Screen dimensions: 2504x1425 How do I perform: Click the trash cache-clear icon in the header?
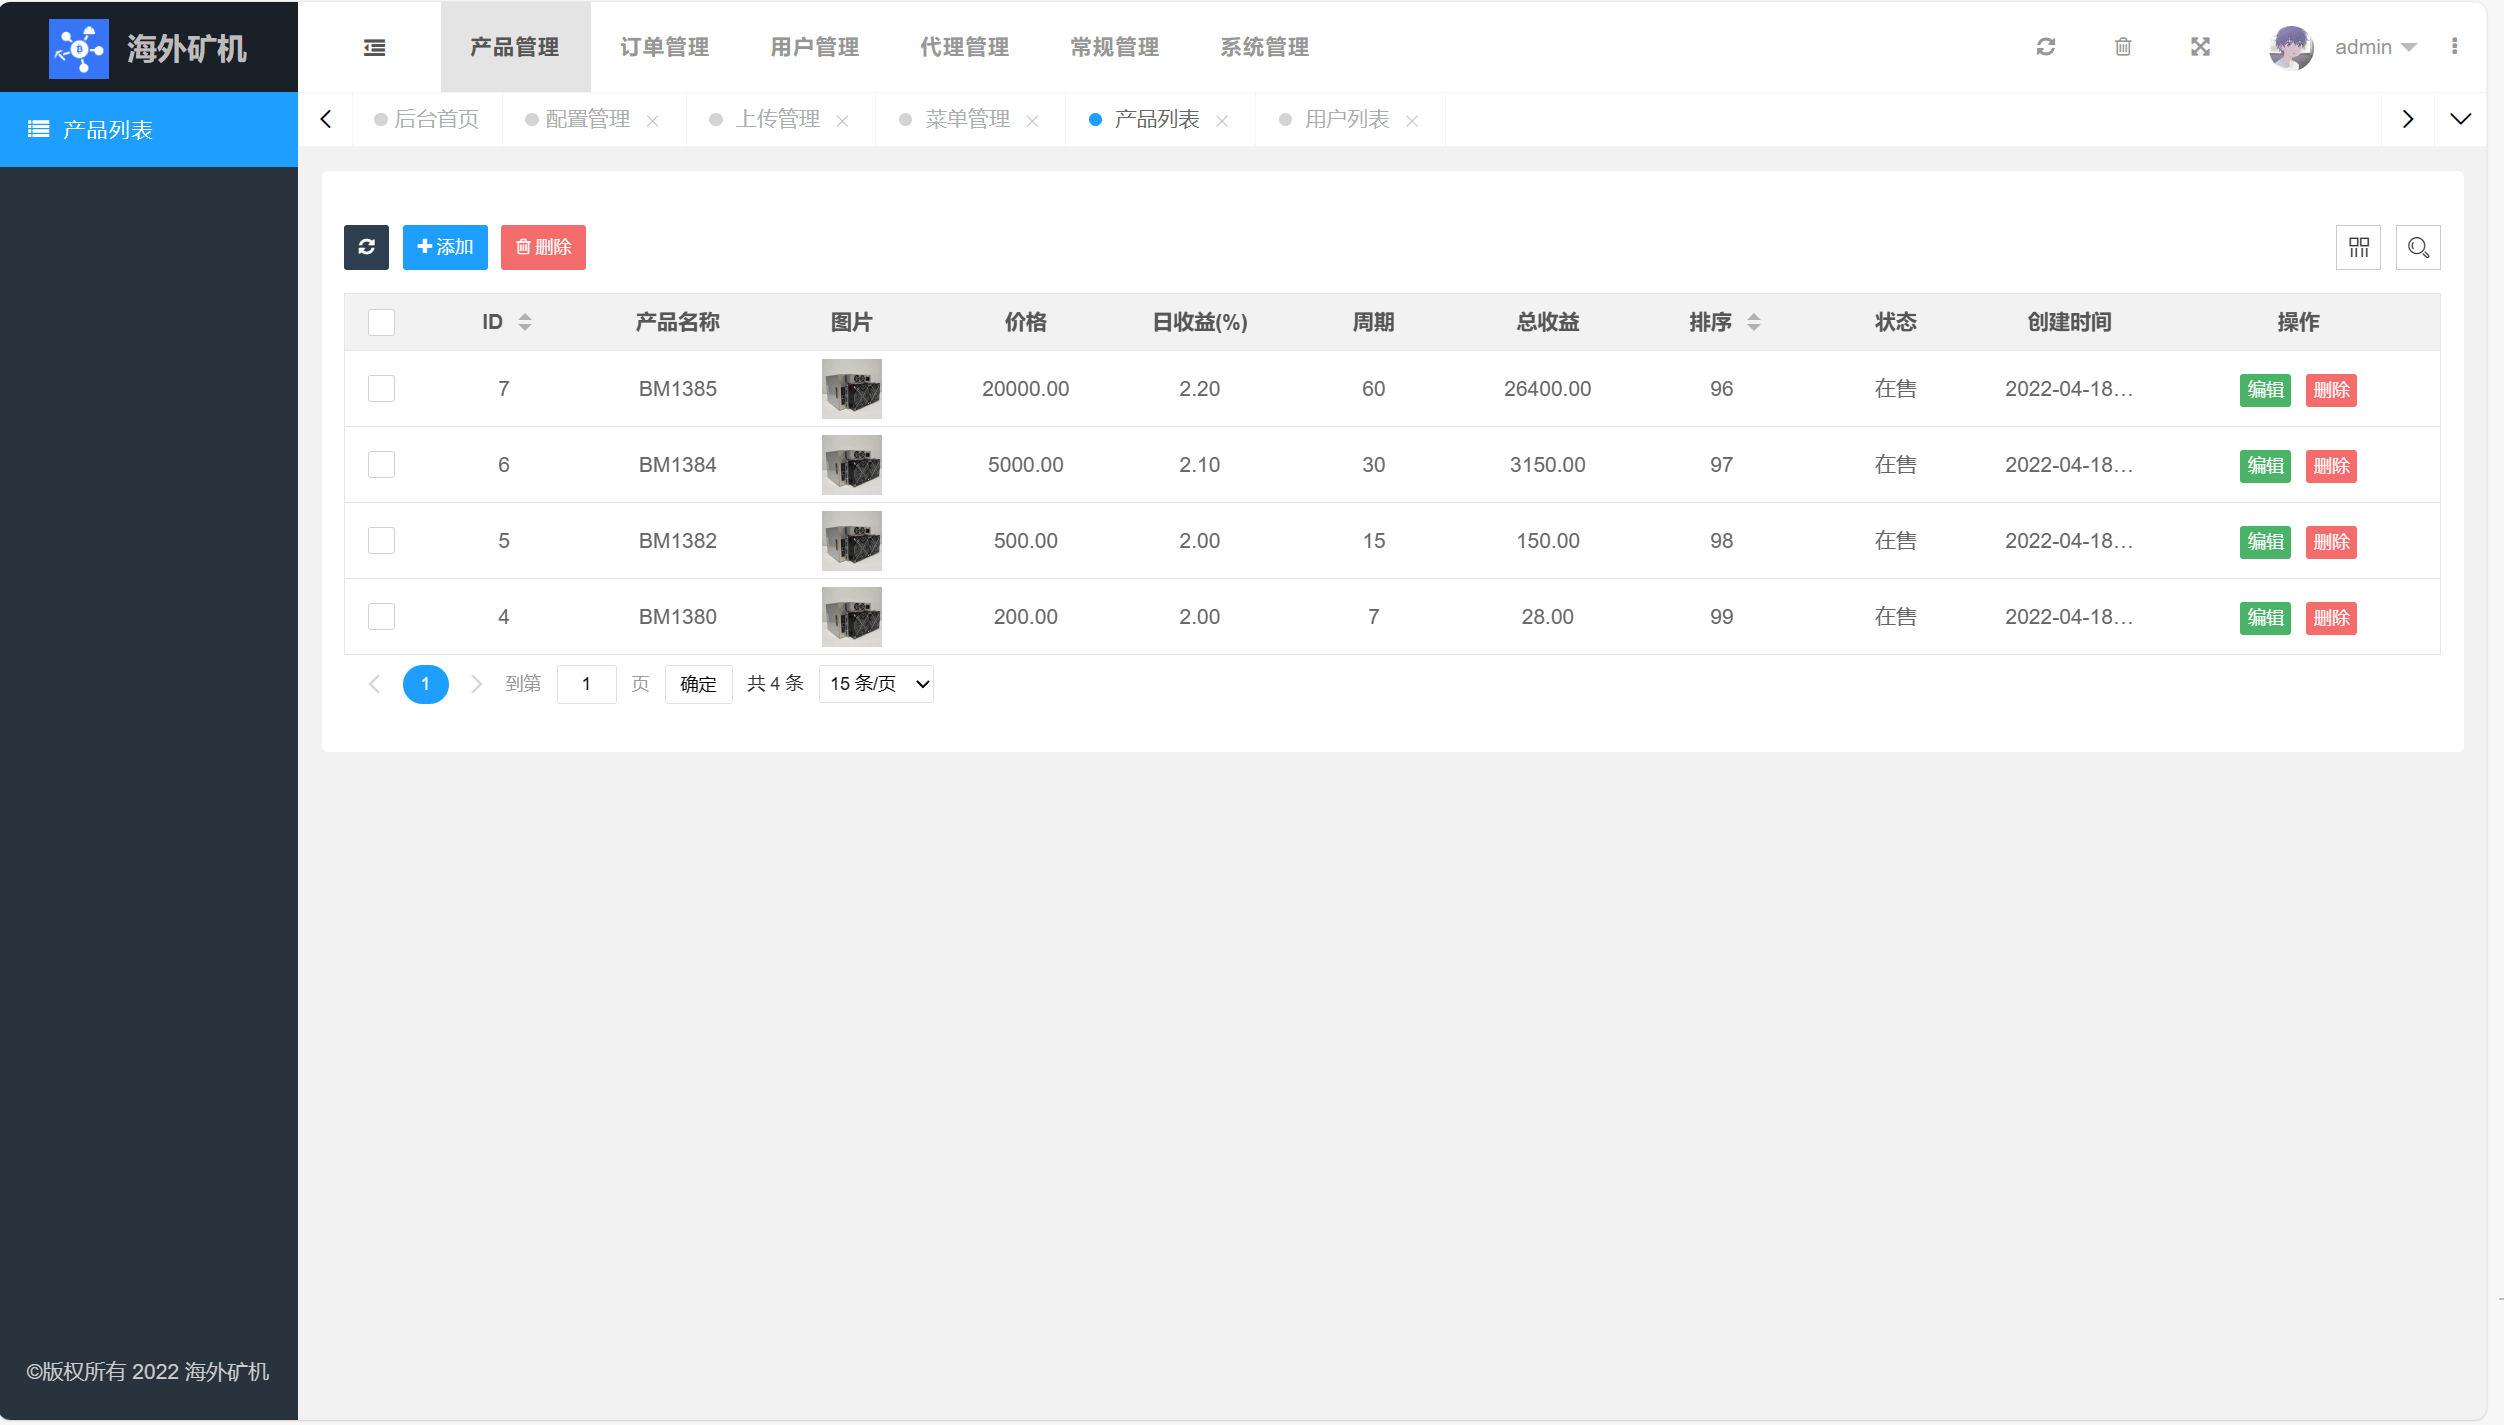point(2123,47)
